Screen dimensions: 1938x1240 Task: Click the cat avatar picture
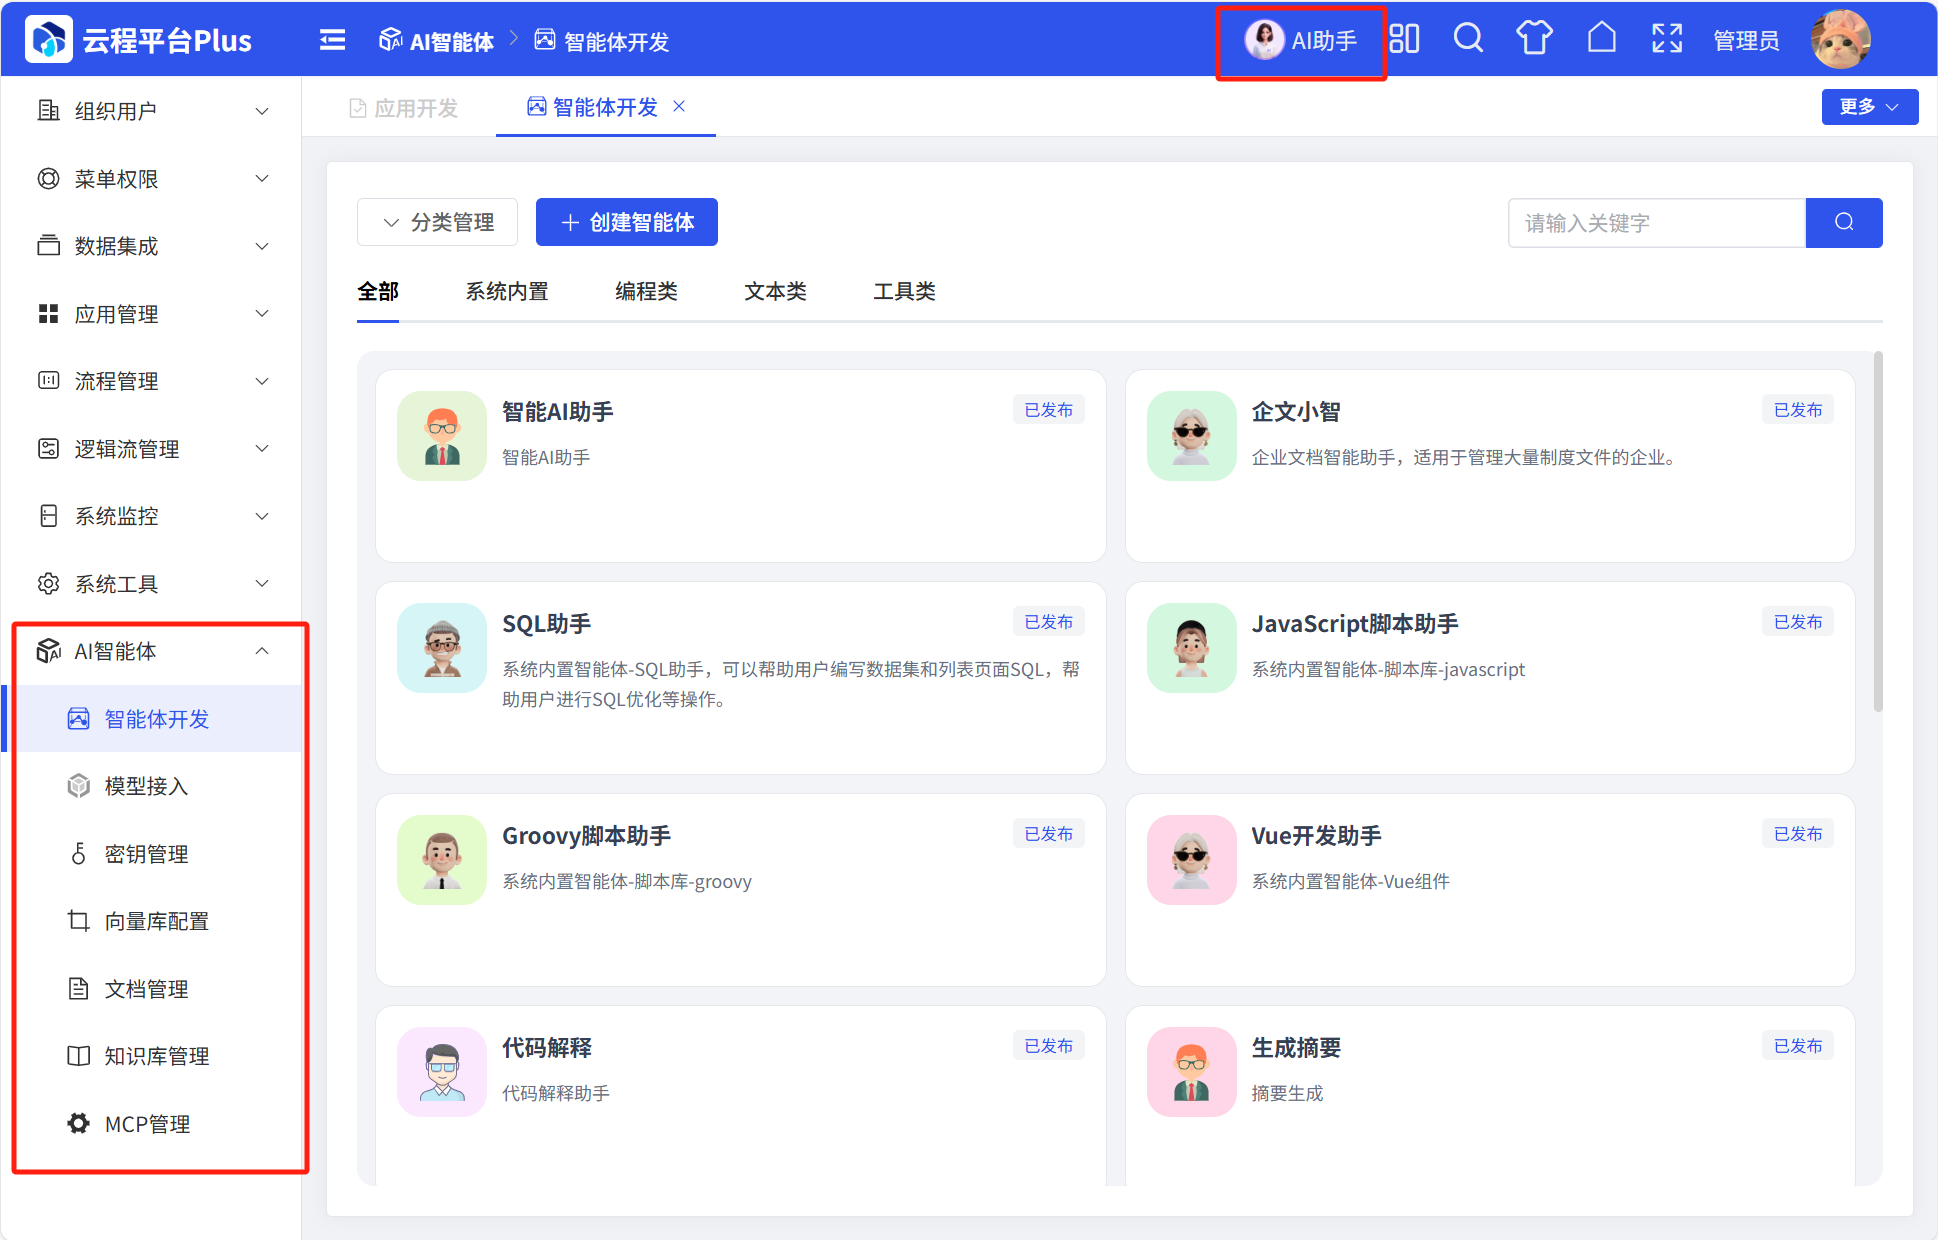coord(1840,40)
